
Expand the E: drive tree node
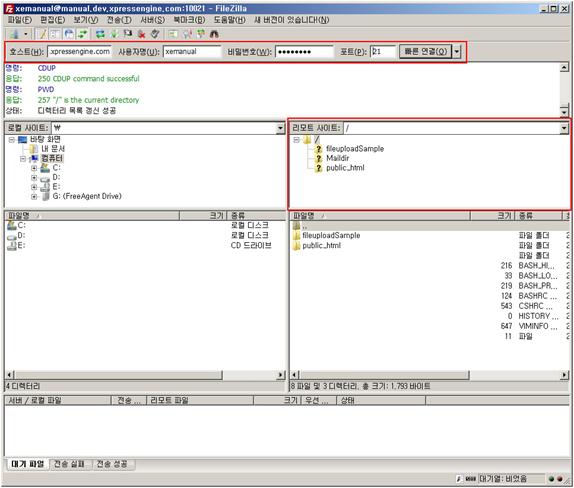[34, 187]
